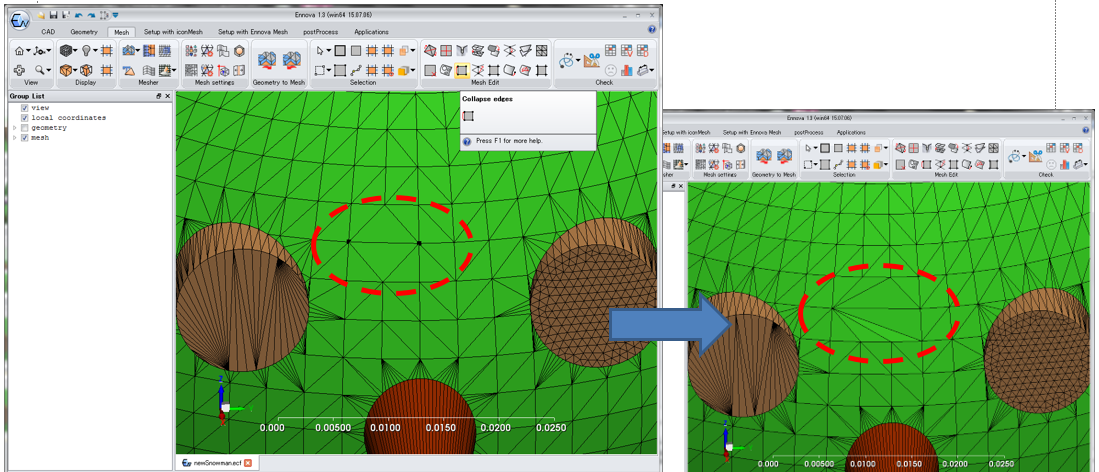Screen dimensions: 1099x472
Task: Toggle the local coordinates checkbox
Action: (x=25, y=117)
